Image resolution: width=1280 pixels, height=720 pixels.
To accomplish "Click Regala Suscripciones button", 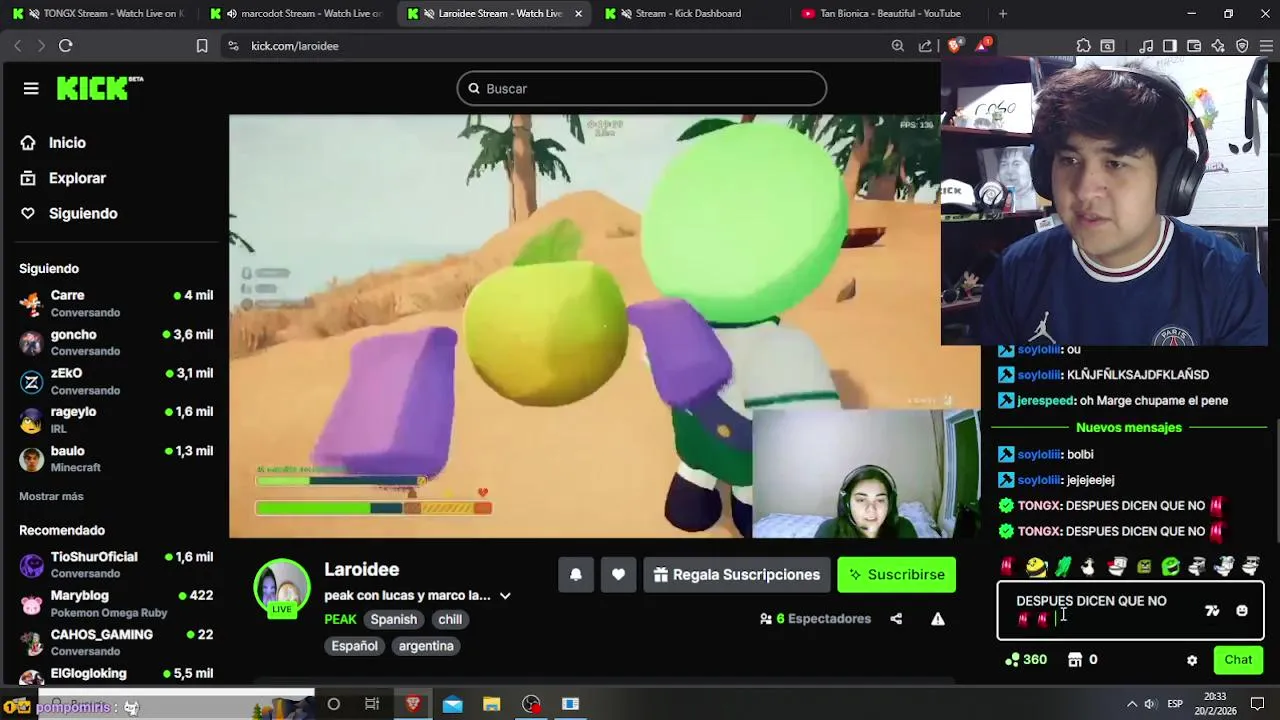I will point(737,575).
